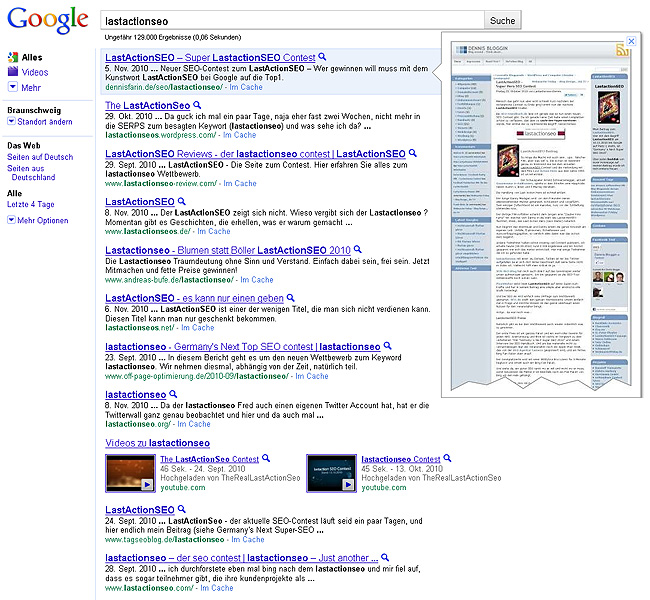Click magnifier icon after 'LastActionSEO Reviews' result title

(x=412, y=153)
